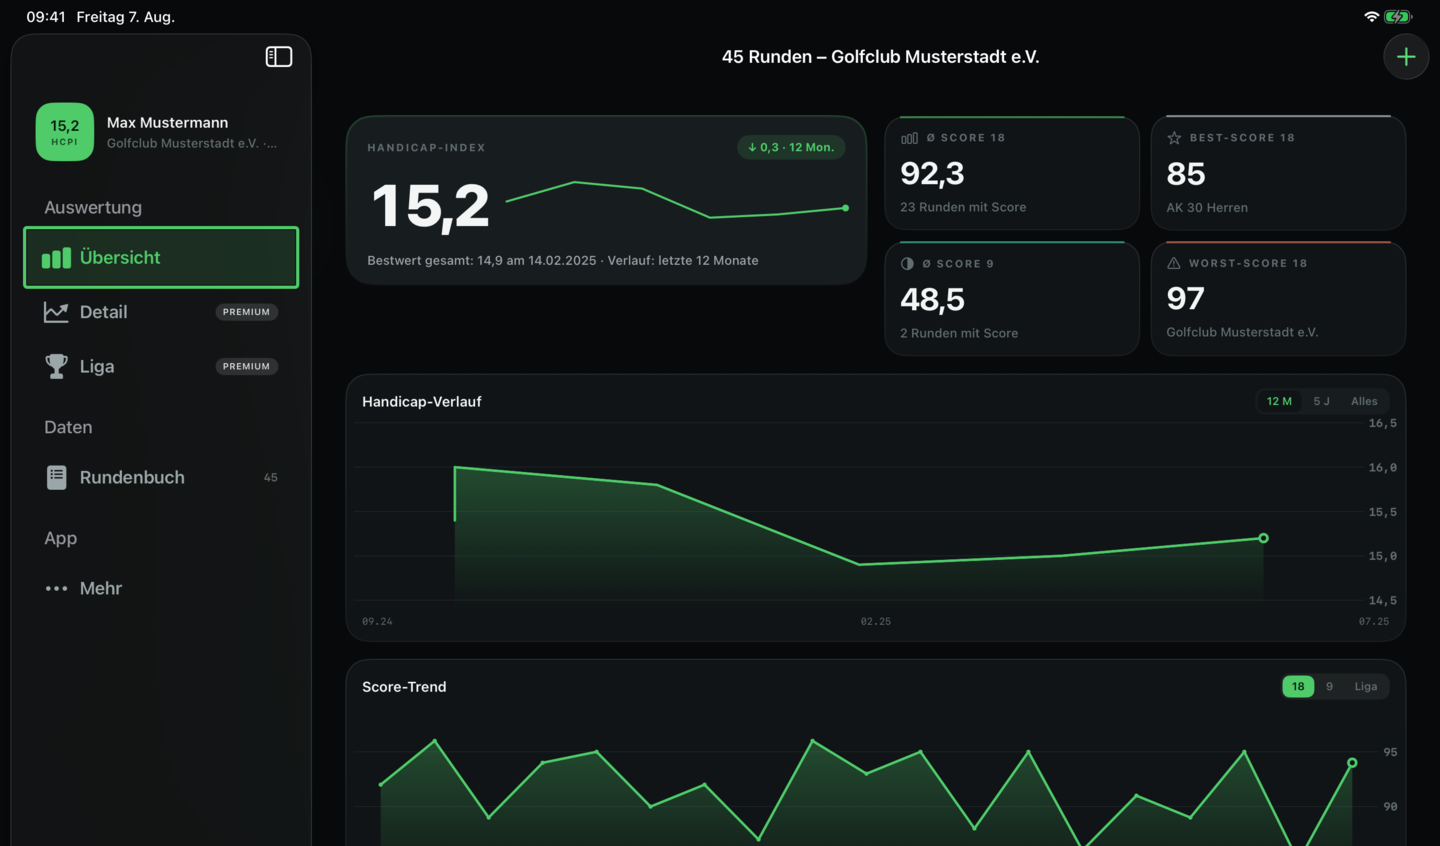Click the 14,5 axis value
The height and width of the screenshot is (846, 1440).
(1383, 601)
